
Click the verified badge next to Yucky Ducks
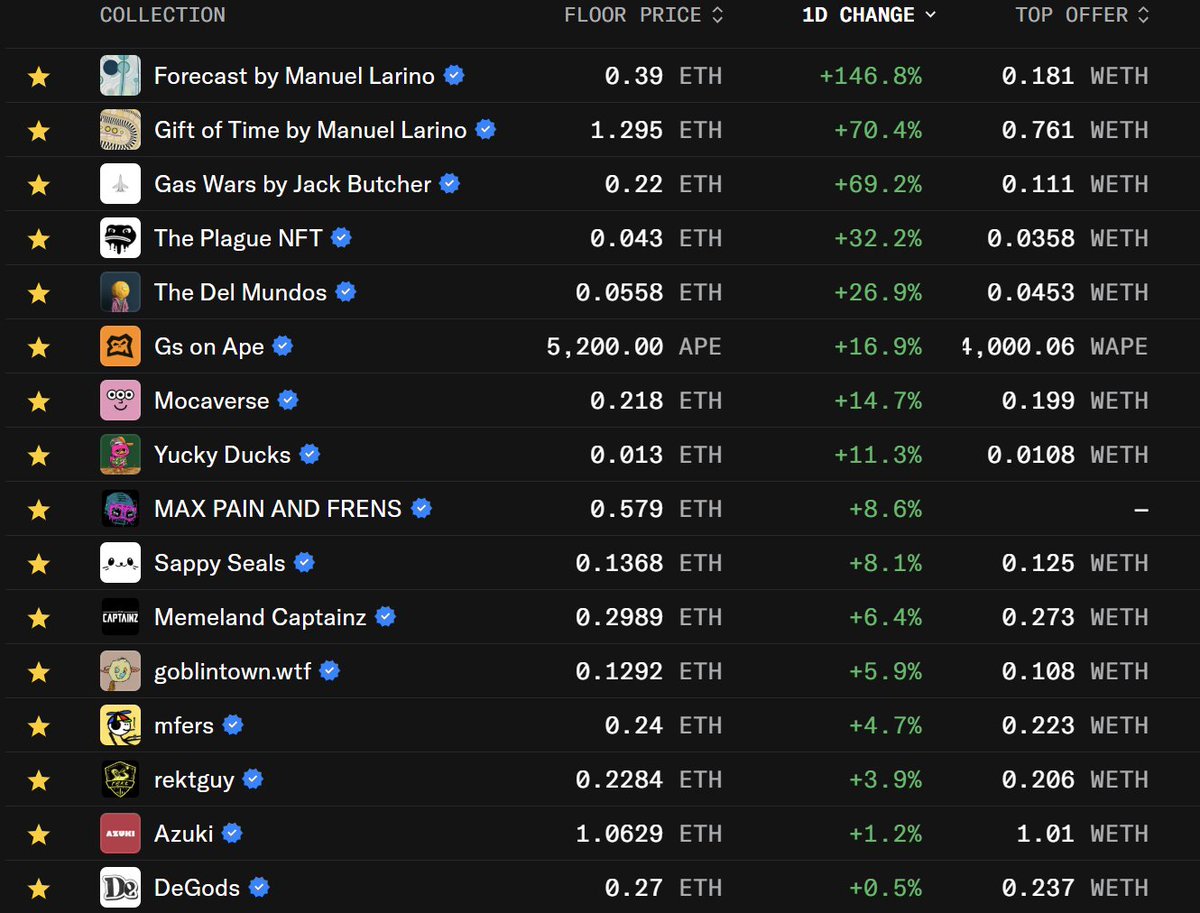click(310, 454)
